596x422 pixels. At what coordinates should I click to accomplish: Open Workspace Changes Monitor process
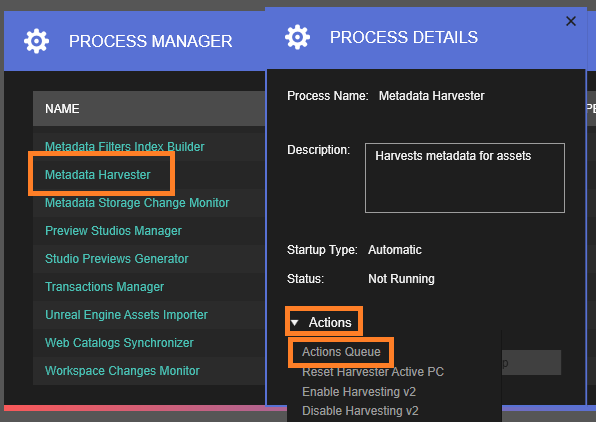point(122,371)
